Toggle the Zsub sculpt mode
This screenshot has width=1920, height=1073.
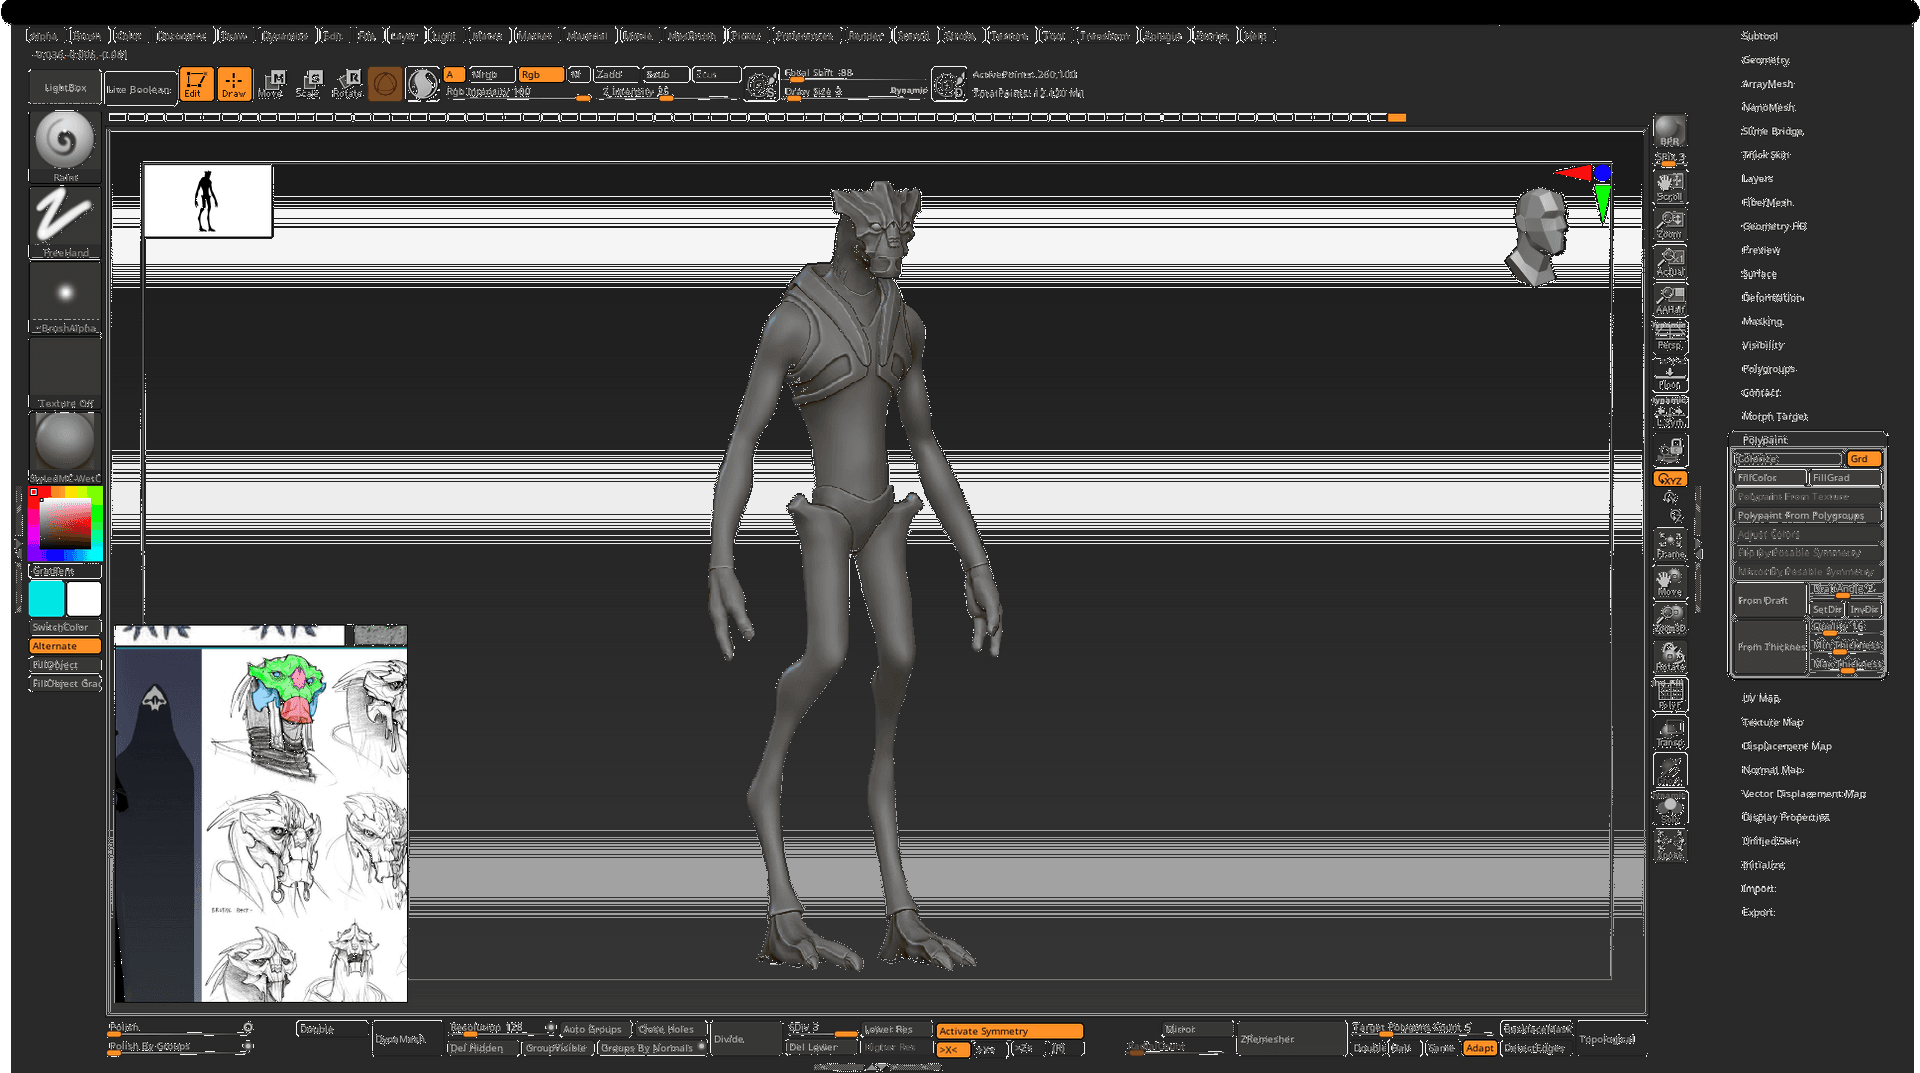[x=665, y=75]
